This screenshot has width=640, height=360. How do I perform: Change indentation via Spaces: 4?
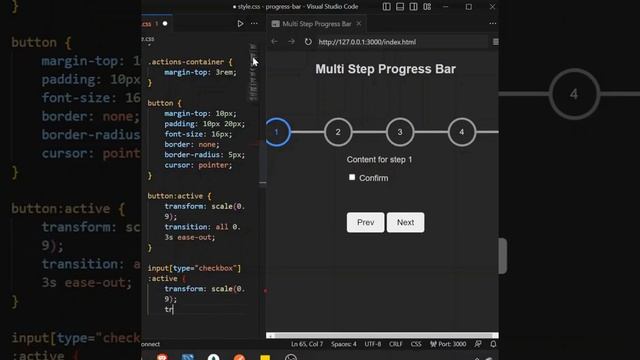click(x=344, y=344)
